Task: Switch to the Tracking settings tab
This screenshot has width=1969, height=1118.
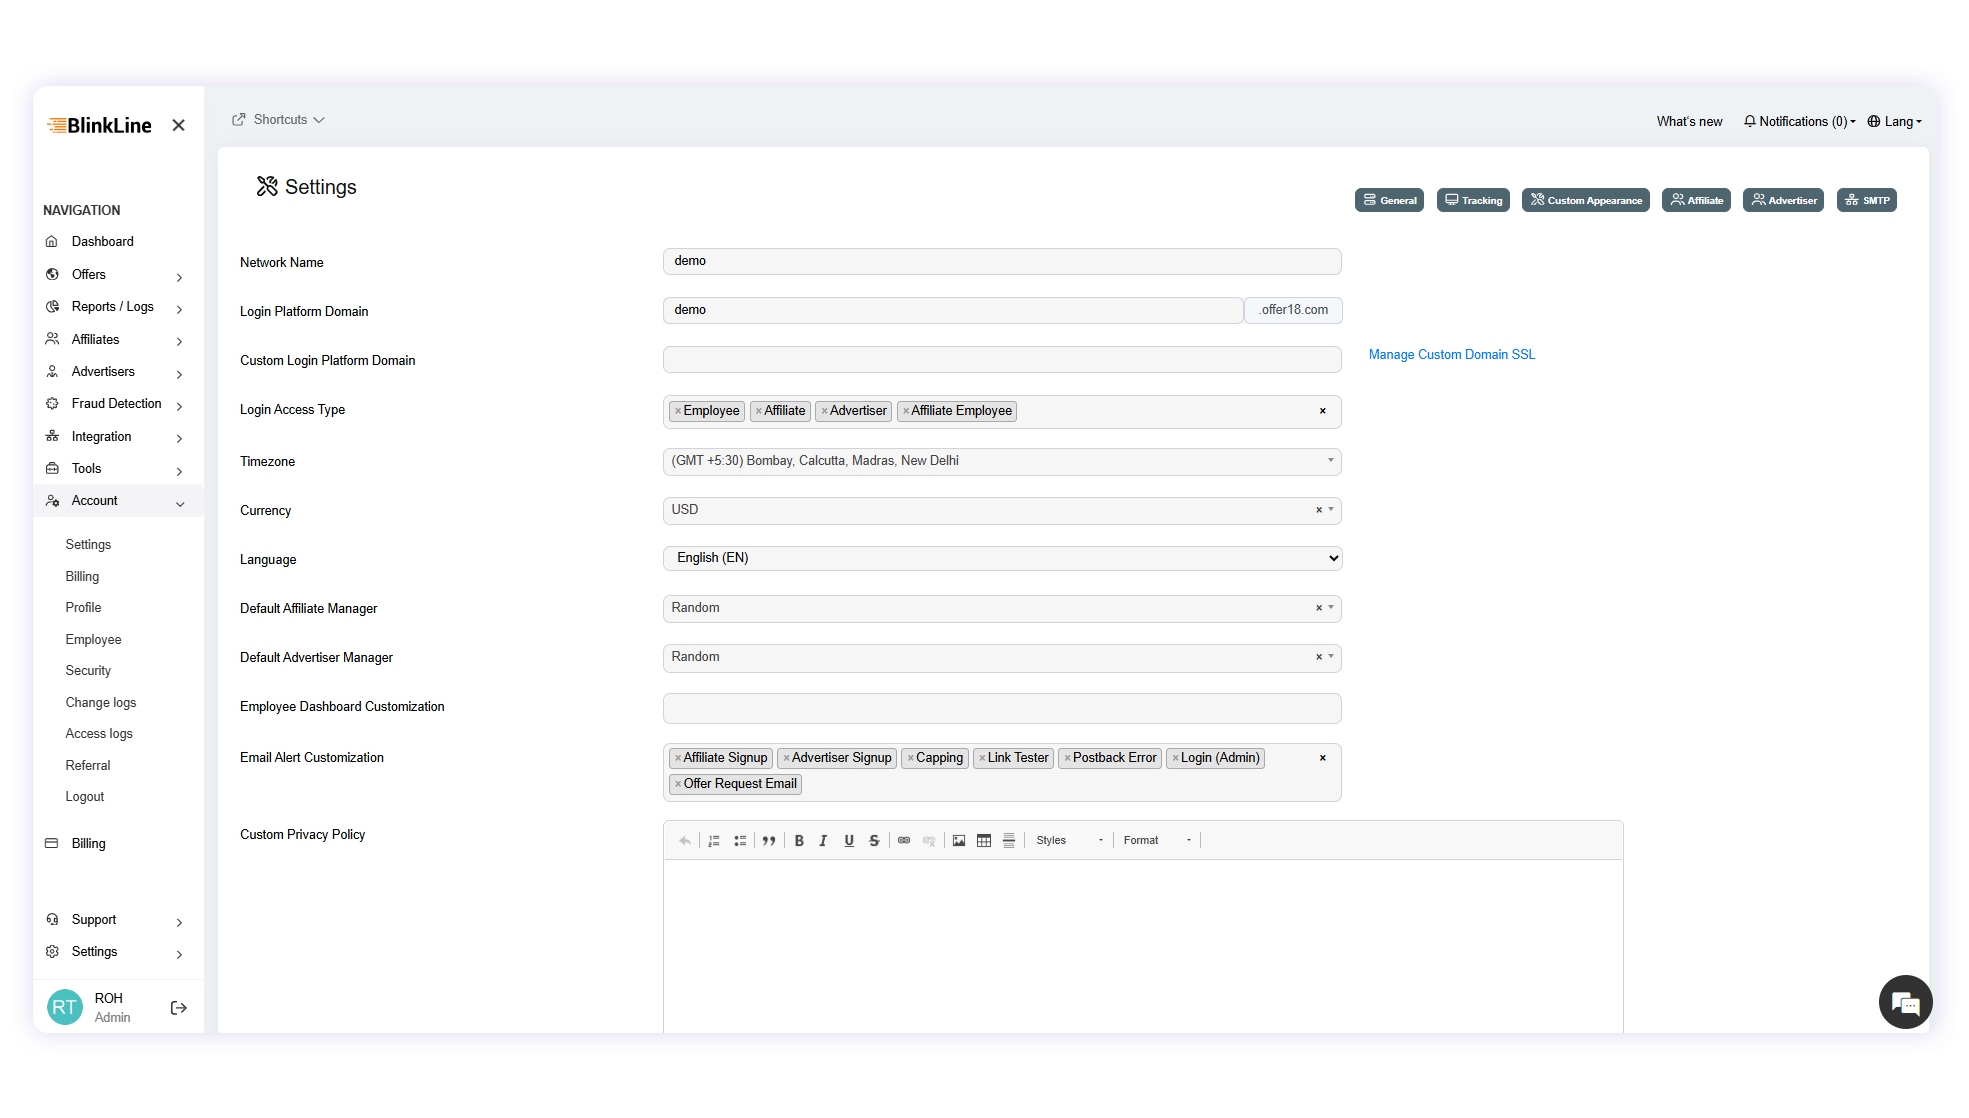Action: (x=1472, y=200)
